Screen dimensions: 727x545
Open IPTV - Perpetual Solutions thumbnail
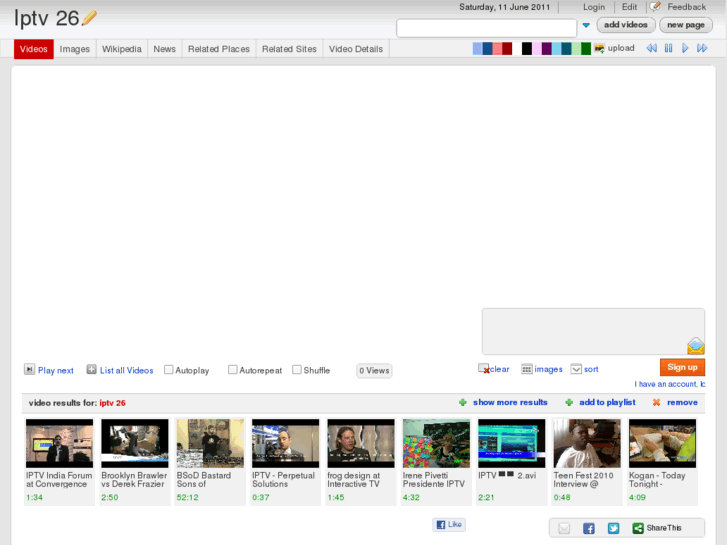point(286,443)
